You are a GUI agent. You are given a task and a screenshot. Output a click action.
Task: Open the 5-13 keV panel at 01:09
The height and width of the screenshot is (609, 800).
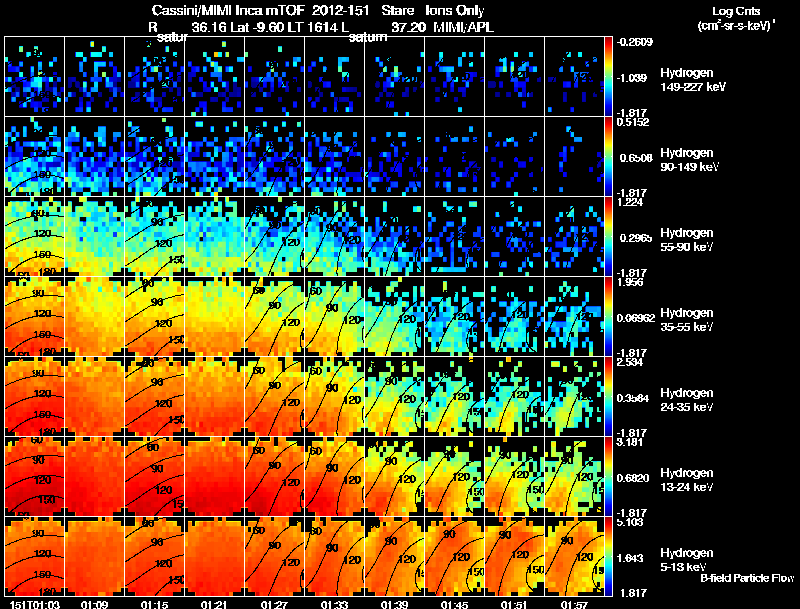tap(95, 557)
